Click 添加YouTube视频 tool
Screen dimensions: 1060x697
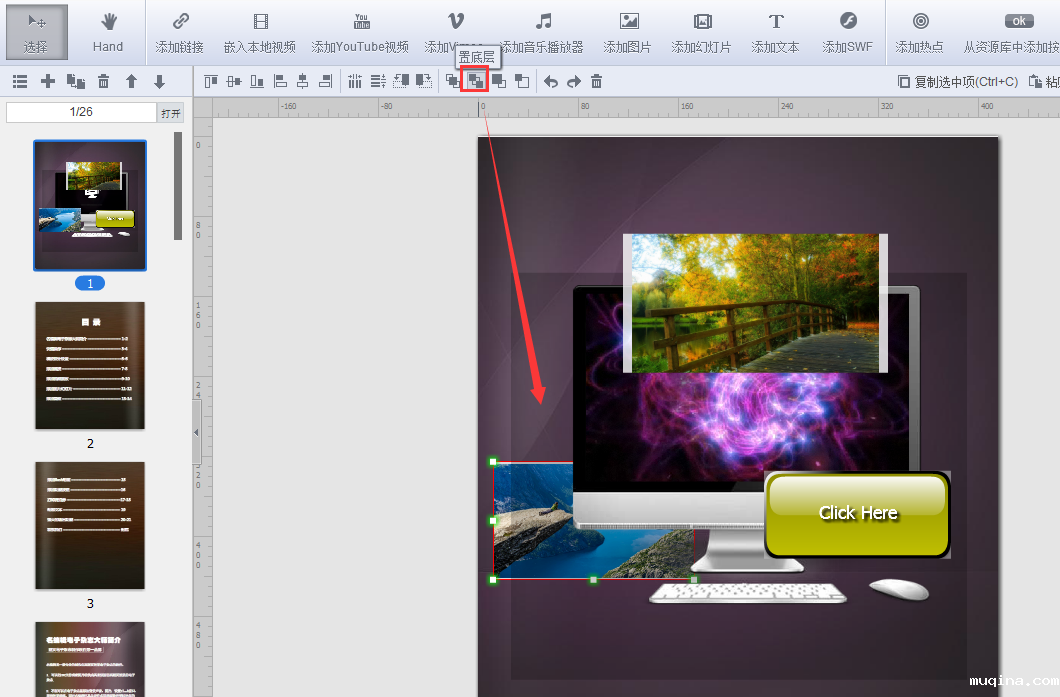coord(360,32)
